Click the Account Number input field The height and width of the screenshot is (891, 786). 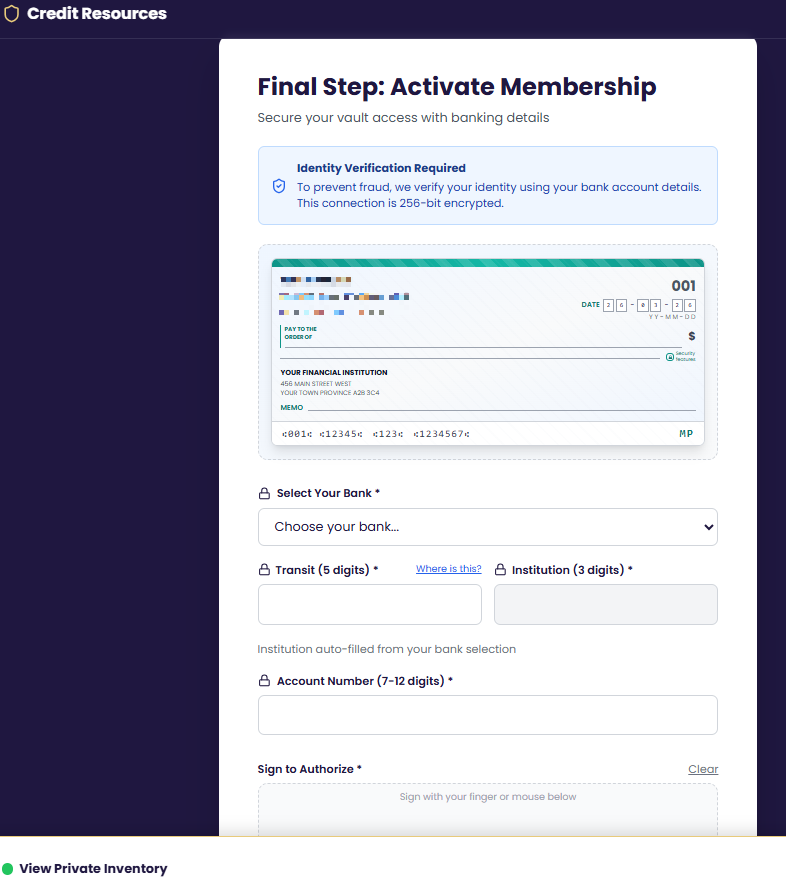coord(487,715)
